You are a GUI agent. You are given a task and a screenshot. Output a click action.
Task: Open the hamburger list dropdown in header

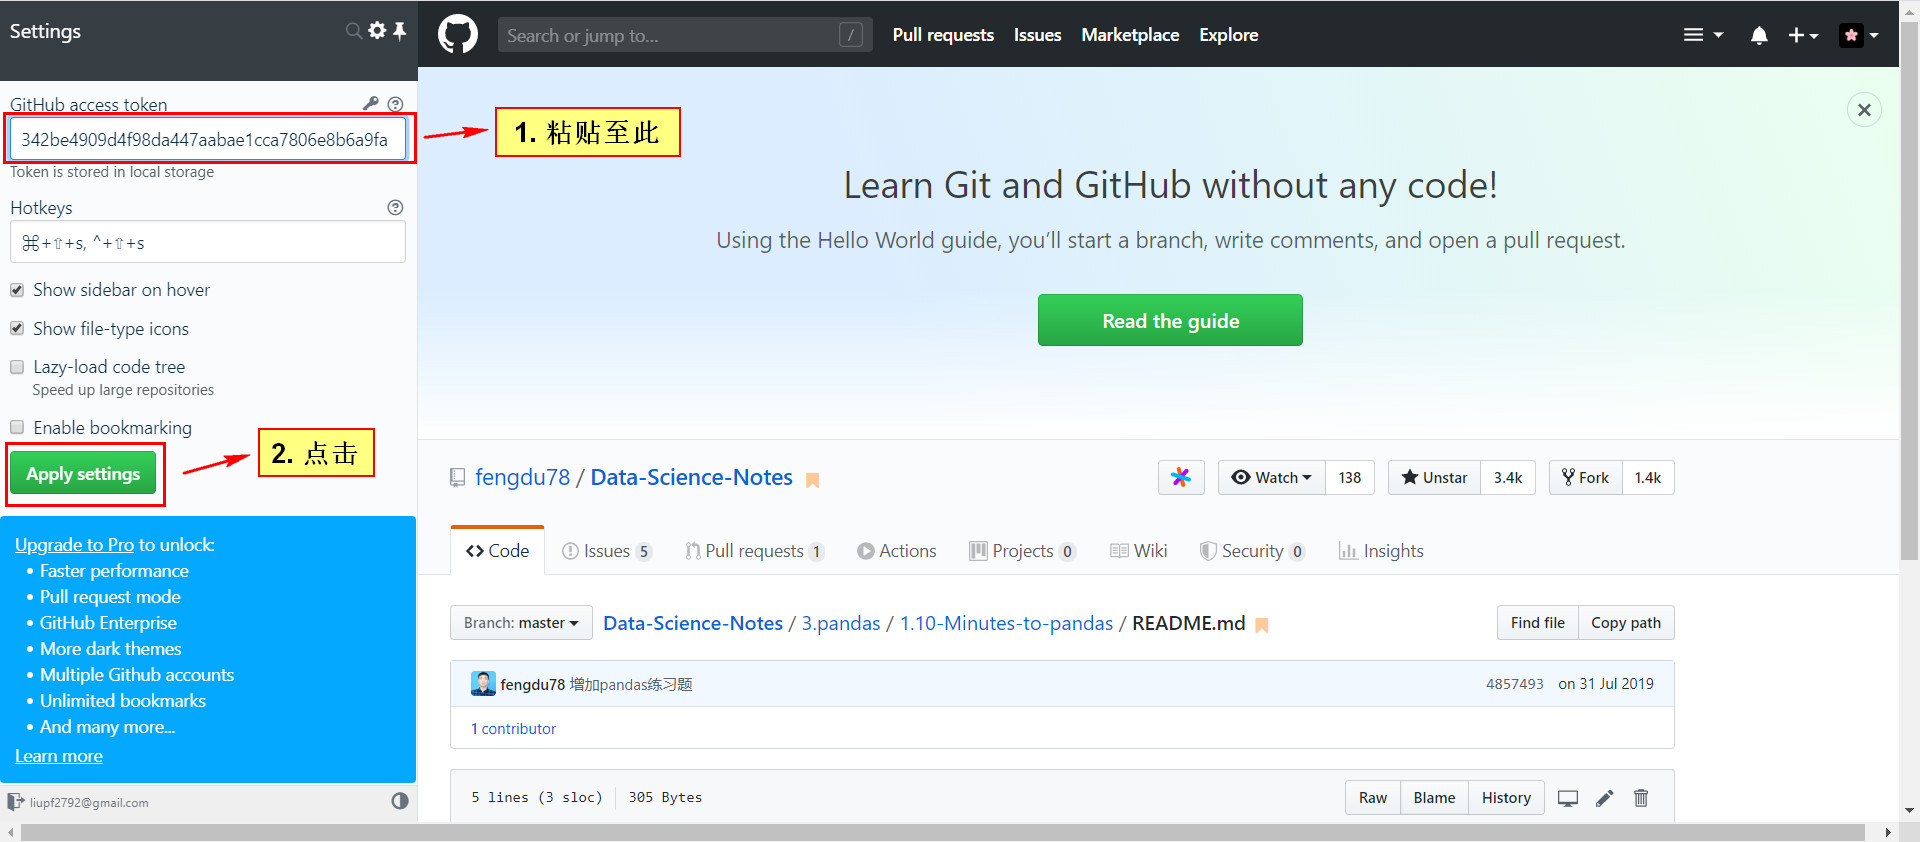pos(1703,35)
